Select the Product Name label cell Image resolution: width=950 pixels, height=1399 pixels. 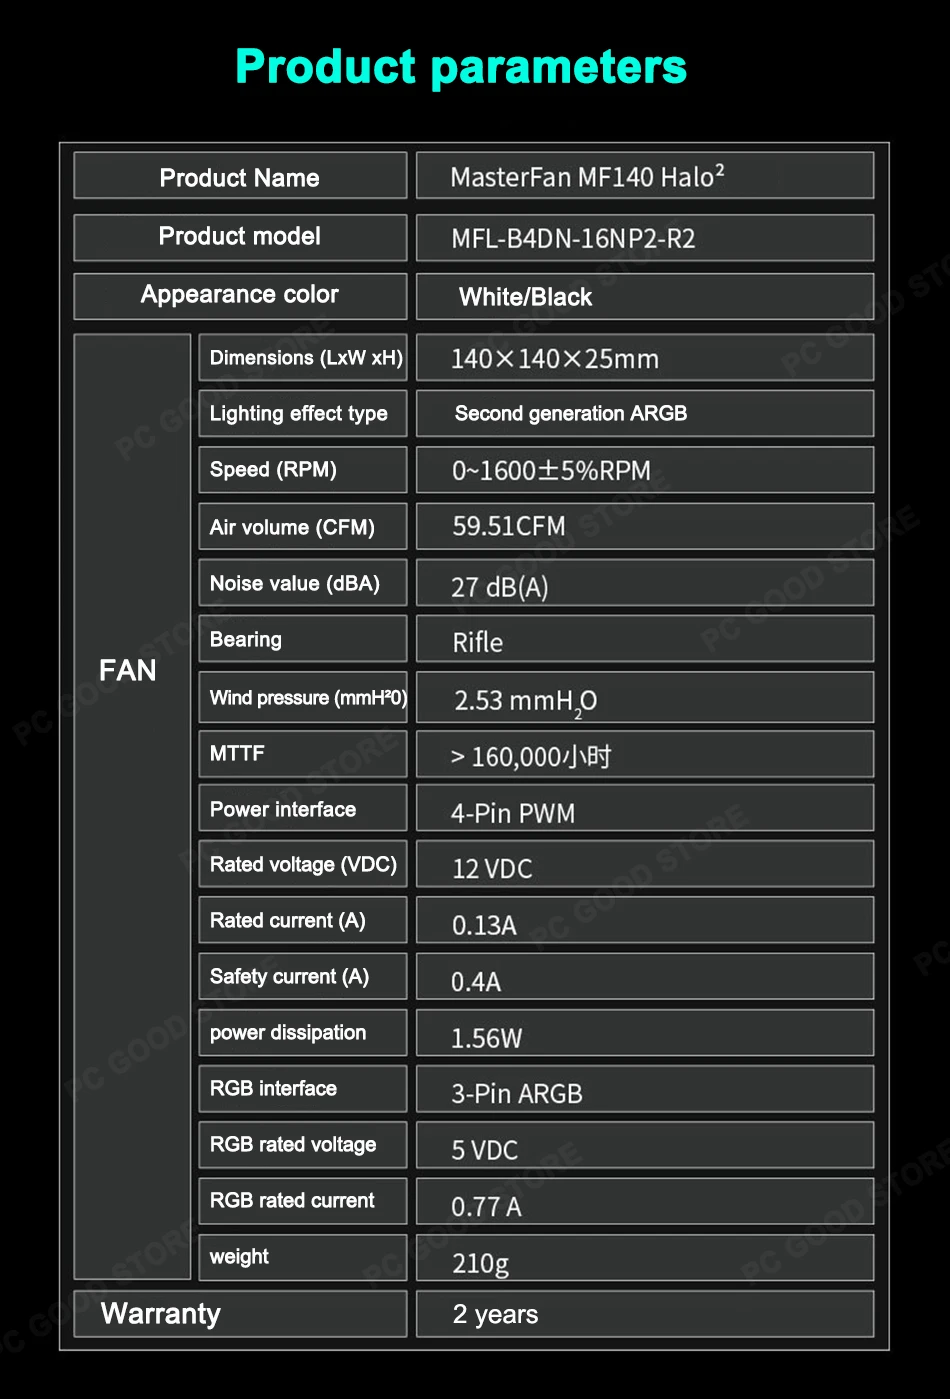240,177
